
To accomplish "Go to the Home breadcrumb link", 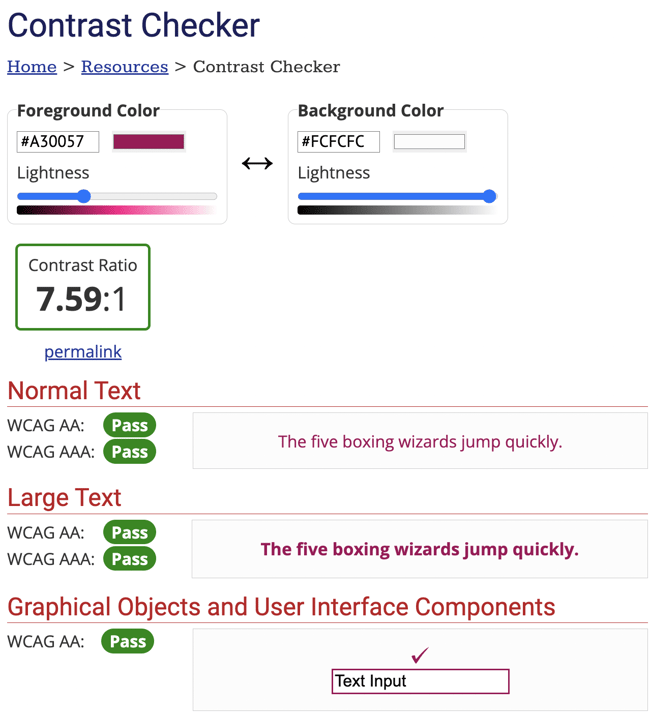I will [32, 67].
